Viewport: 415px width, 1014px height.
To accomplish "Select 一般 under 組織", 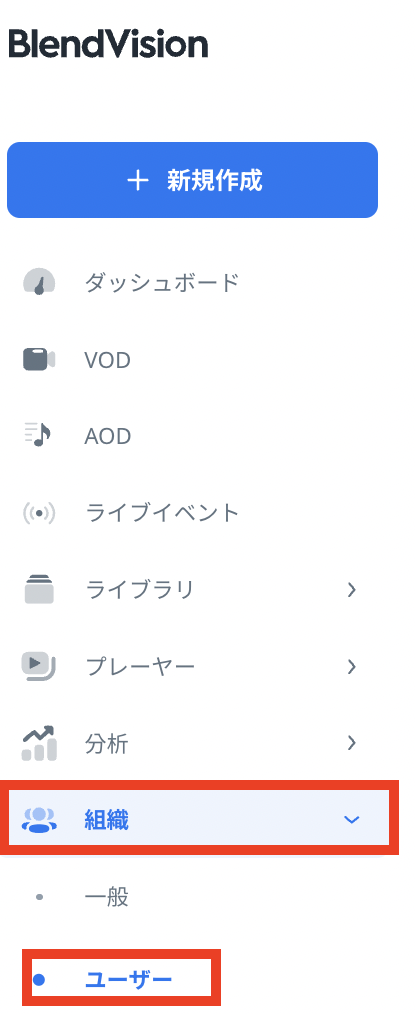I will [107, 897].
